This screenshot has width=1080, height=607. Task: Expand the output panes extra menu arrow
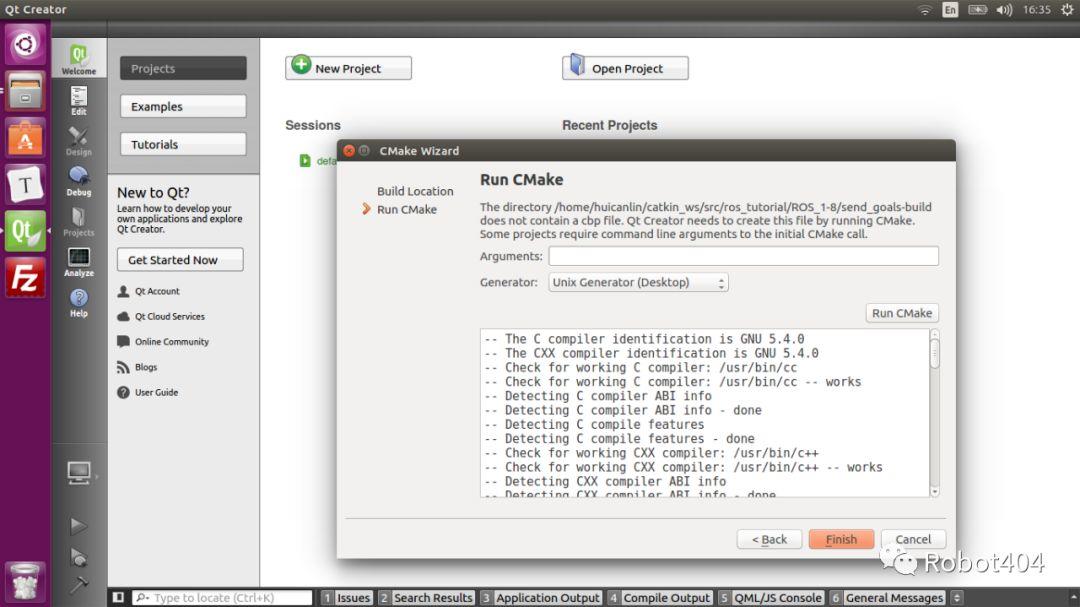pyautogui.click(x=957, y=597)
